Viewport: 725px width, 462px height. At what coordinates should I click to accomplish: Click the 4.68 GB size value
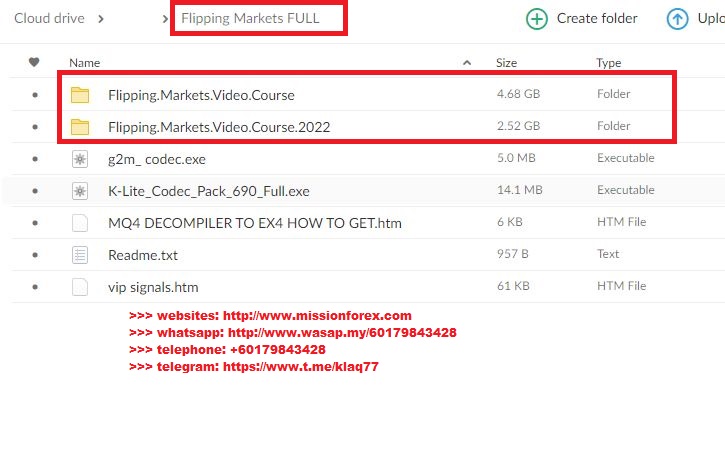pyautogui.click(x=518, y=94)
